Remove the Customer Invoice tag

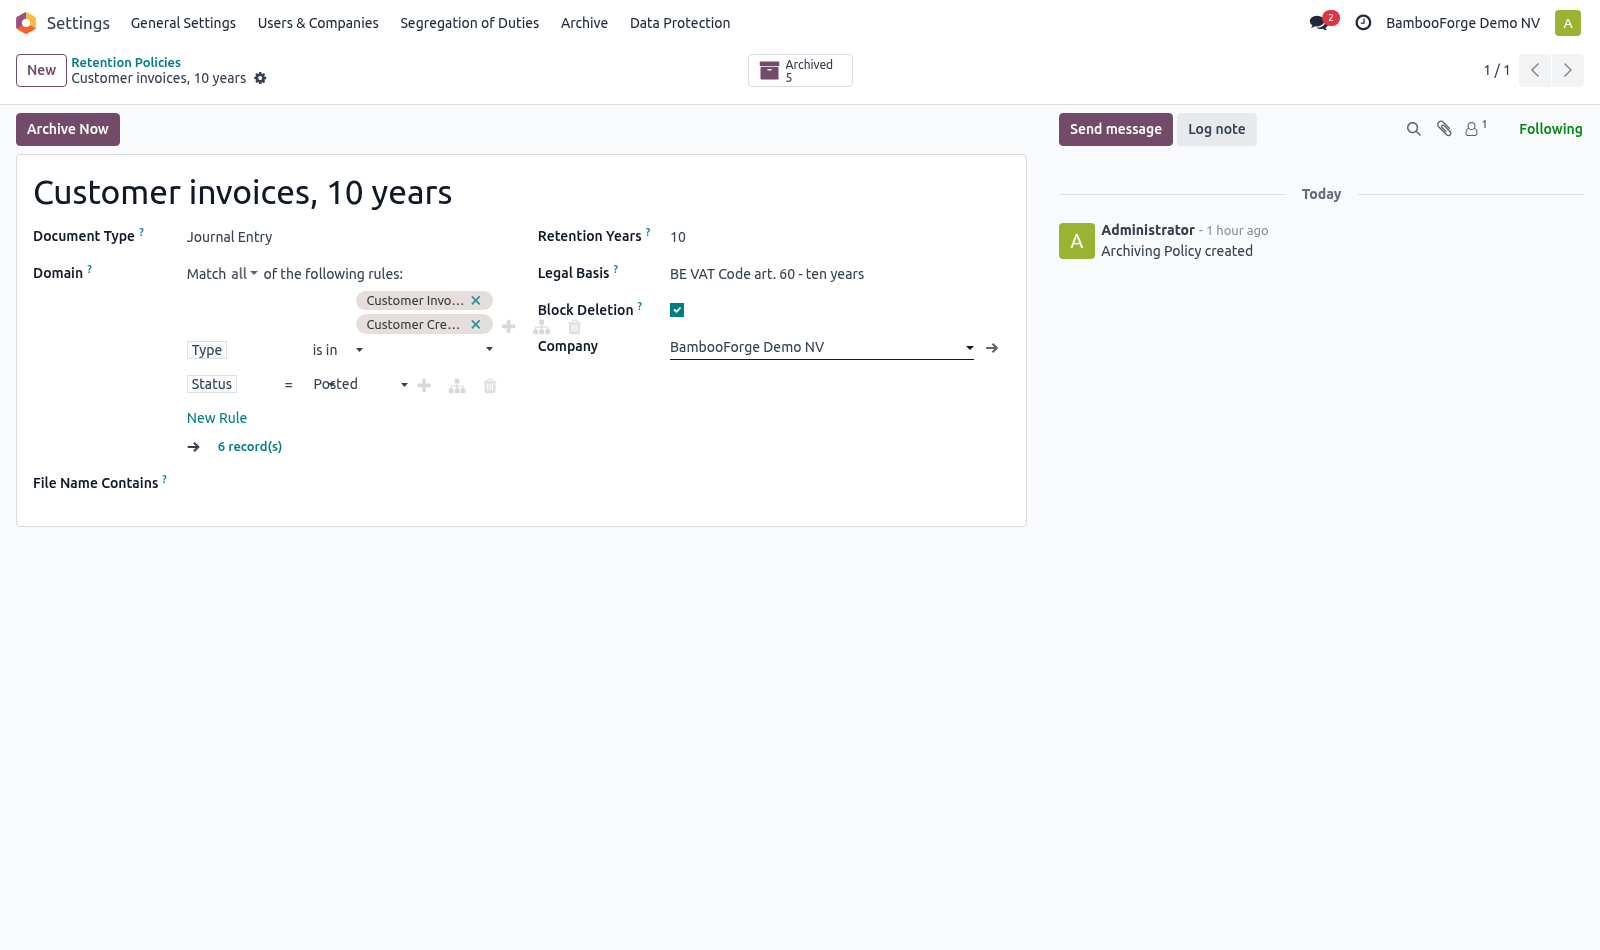point(476,300)
